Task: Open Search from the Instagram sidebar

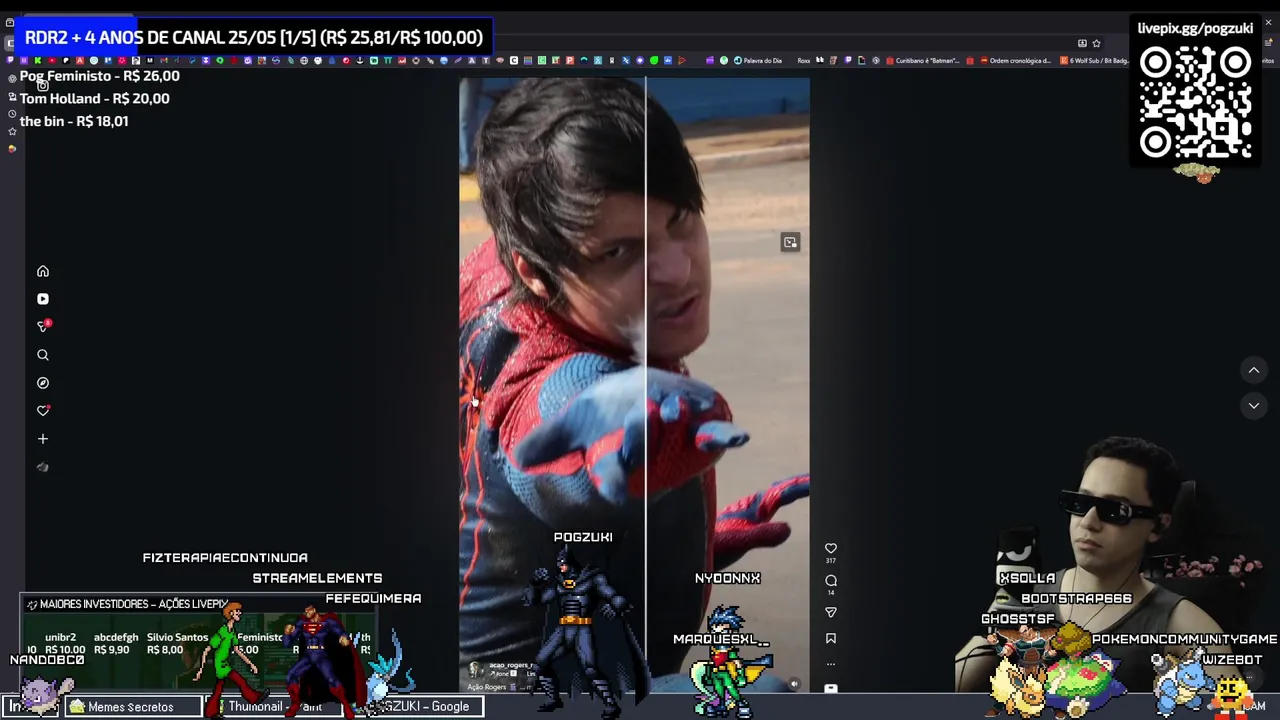Action: coord(43,355)
